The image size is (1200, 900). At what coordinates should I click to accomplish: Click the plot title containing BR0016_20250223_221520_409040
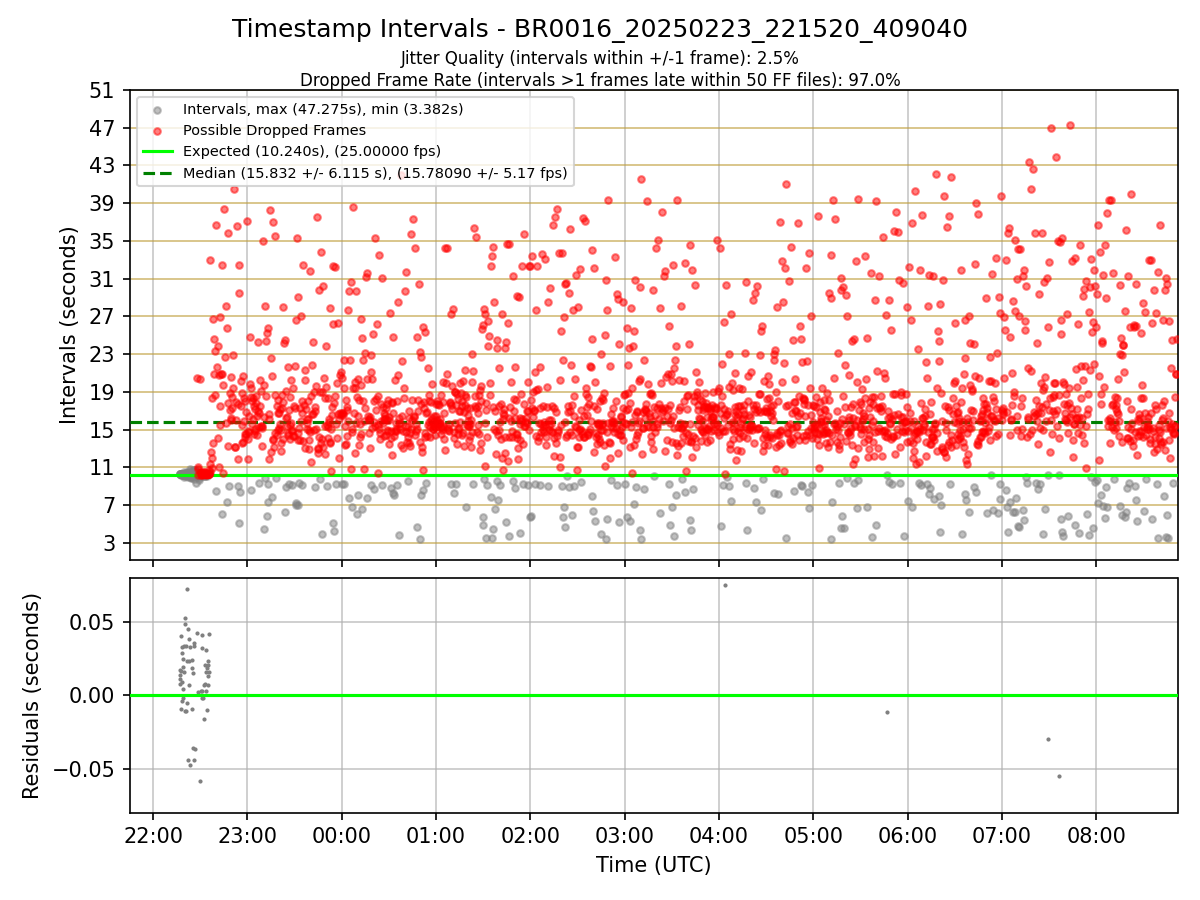coord(600,29)
